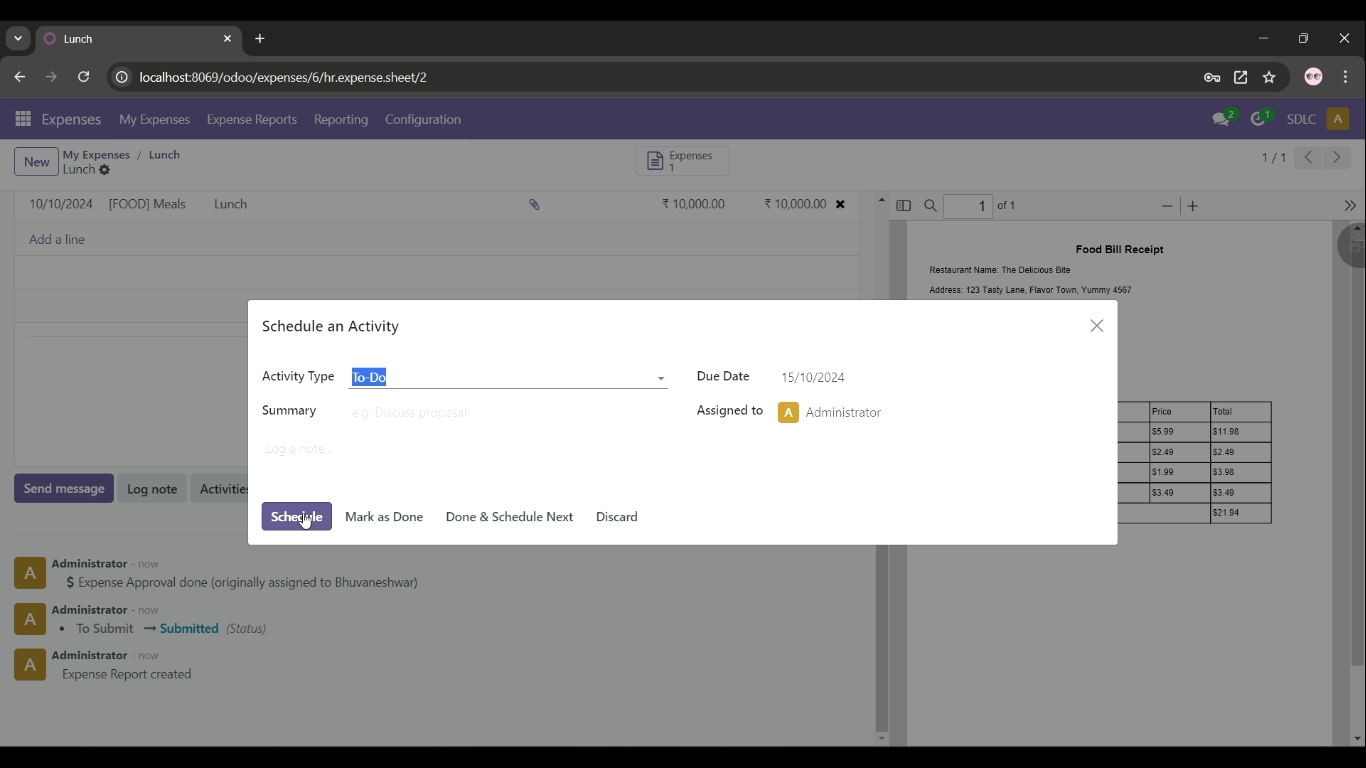Click Add a line in expense list

(57, 240)
